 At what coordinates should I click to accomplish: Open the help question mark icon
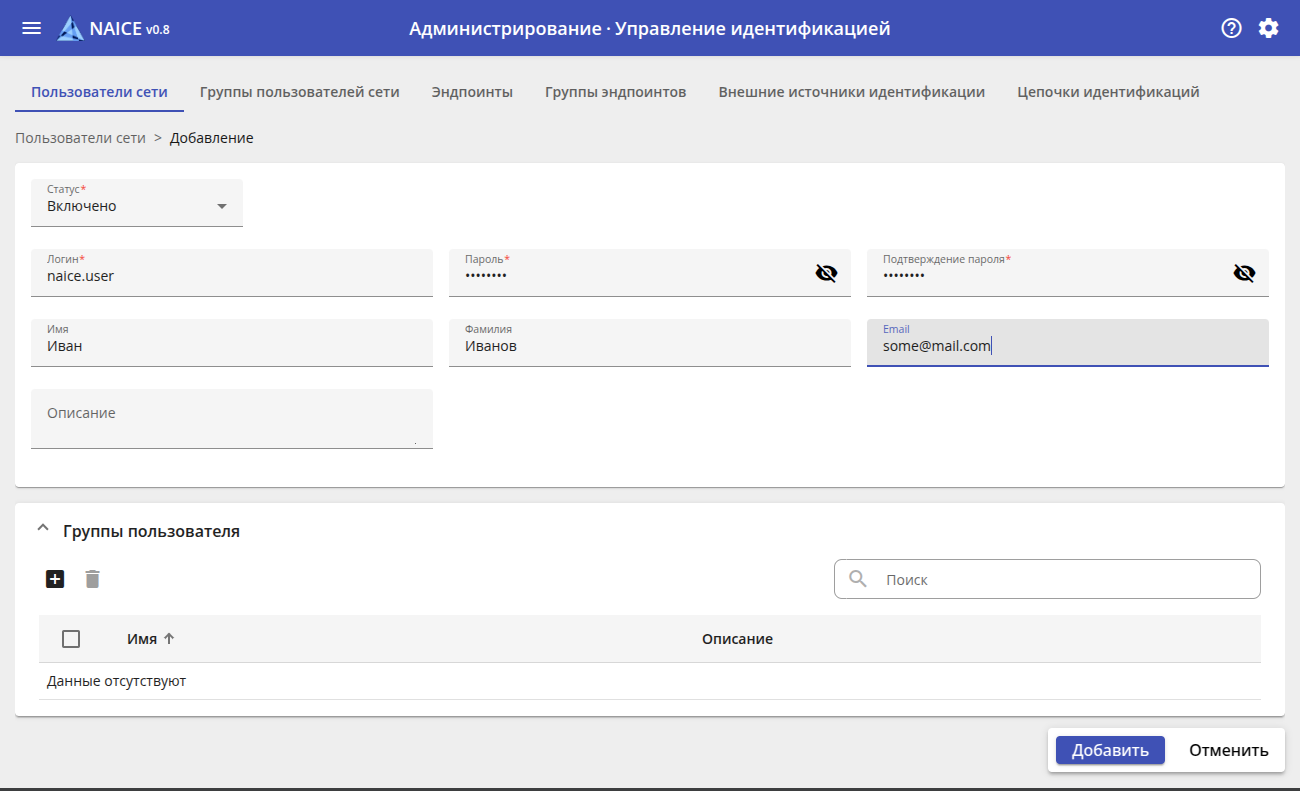pyautogui.click(x=1231, y=28)
